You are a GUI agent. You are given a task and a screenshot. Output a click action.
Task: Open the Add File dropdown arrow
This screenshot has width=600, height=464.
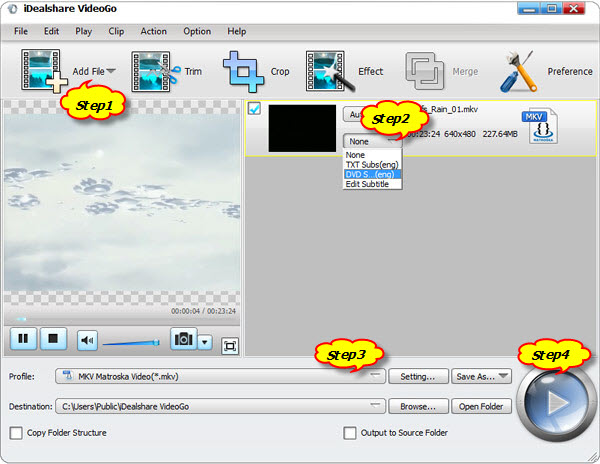(111, 71)
